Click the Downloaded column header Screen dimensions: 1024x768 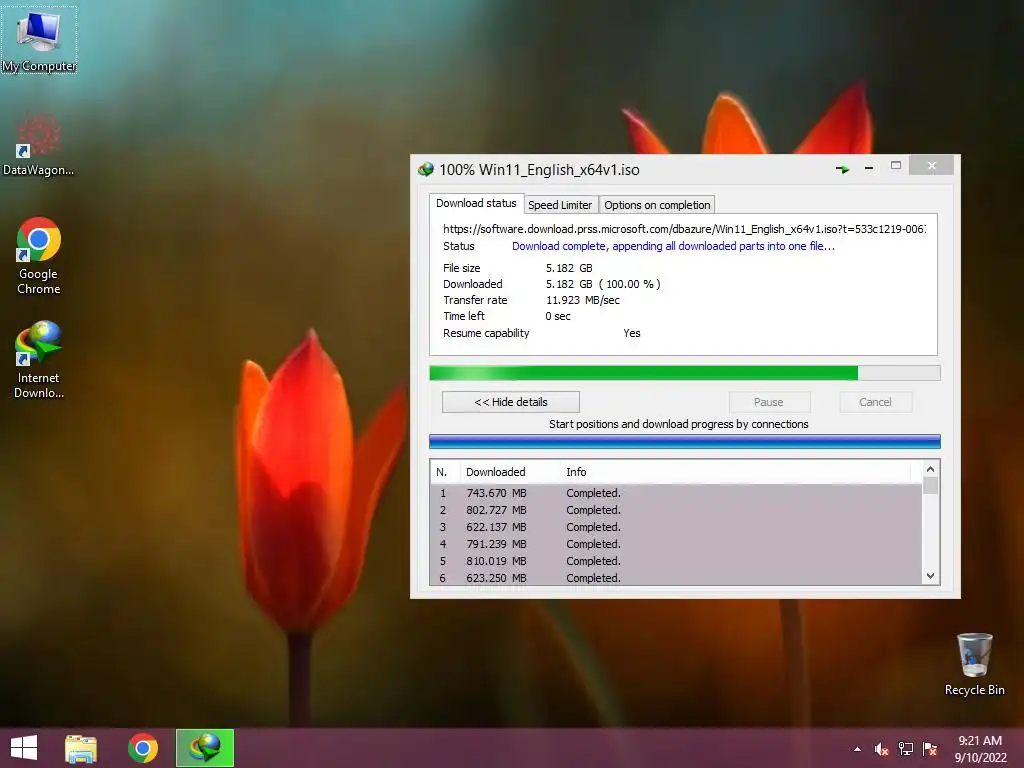click(x=508, y=472)
